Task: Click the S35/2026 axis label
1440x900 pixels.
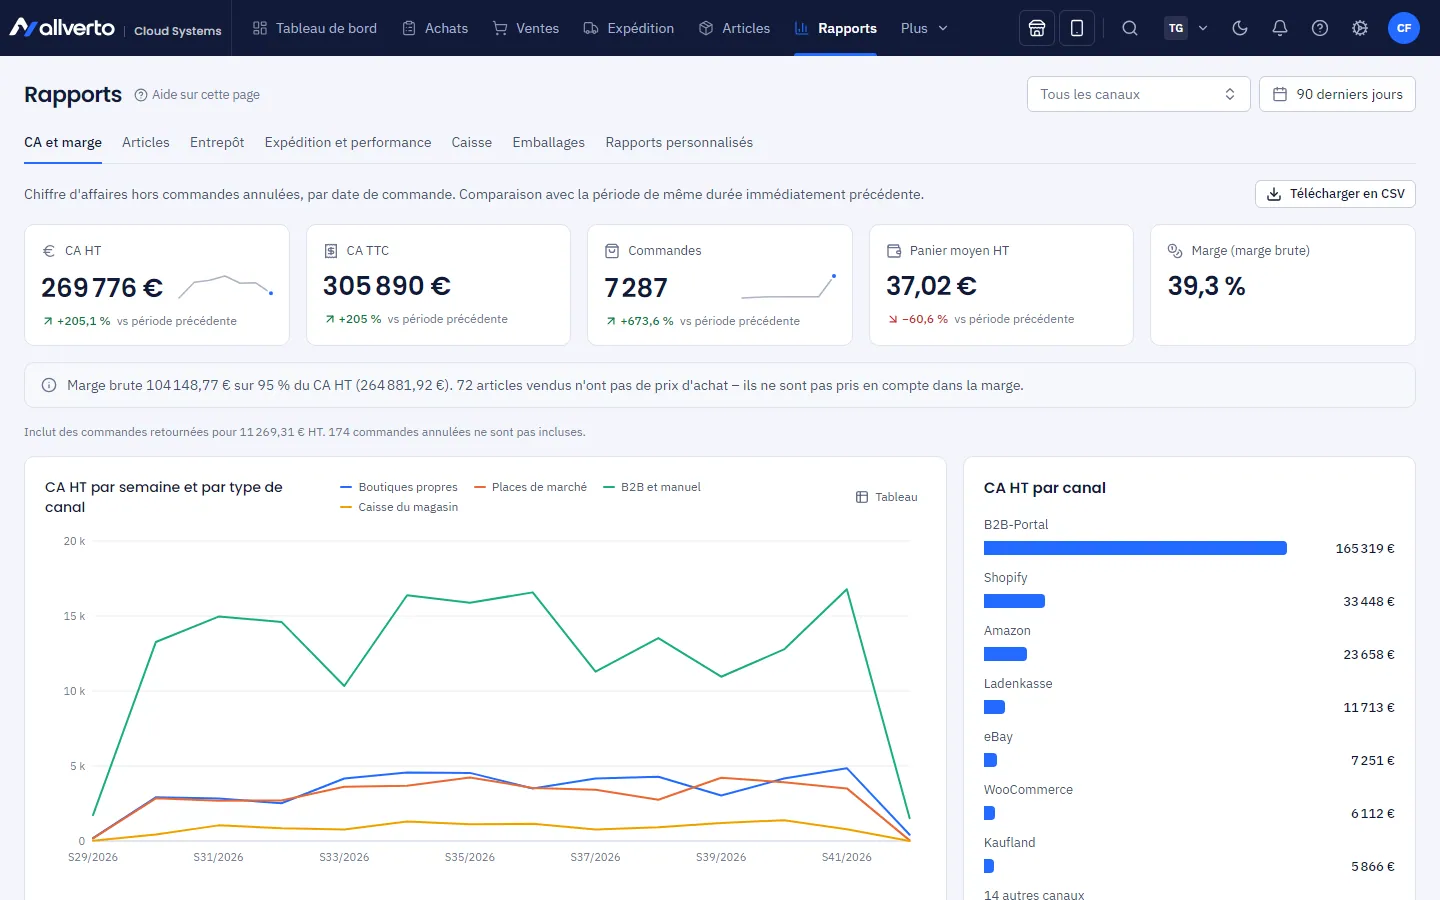Action: coord(470,857)
